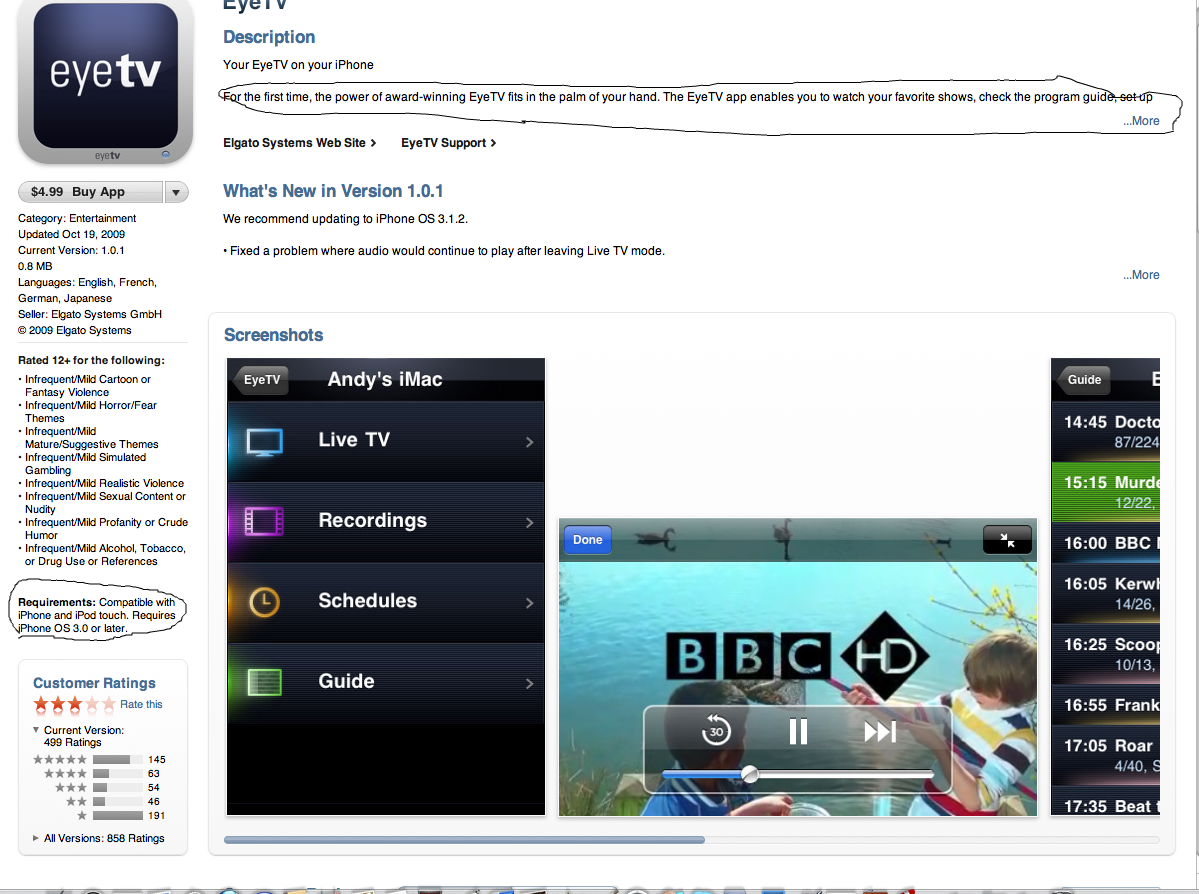
Task: Click the BBC HD video screenshot thumbnail
Action: [x=798, y=667]
